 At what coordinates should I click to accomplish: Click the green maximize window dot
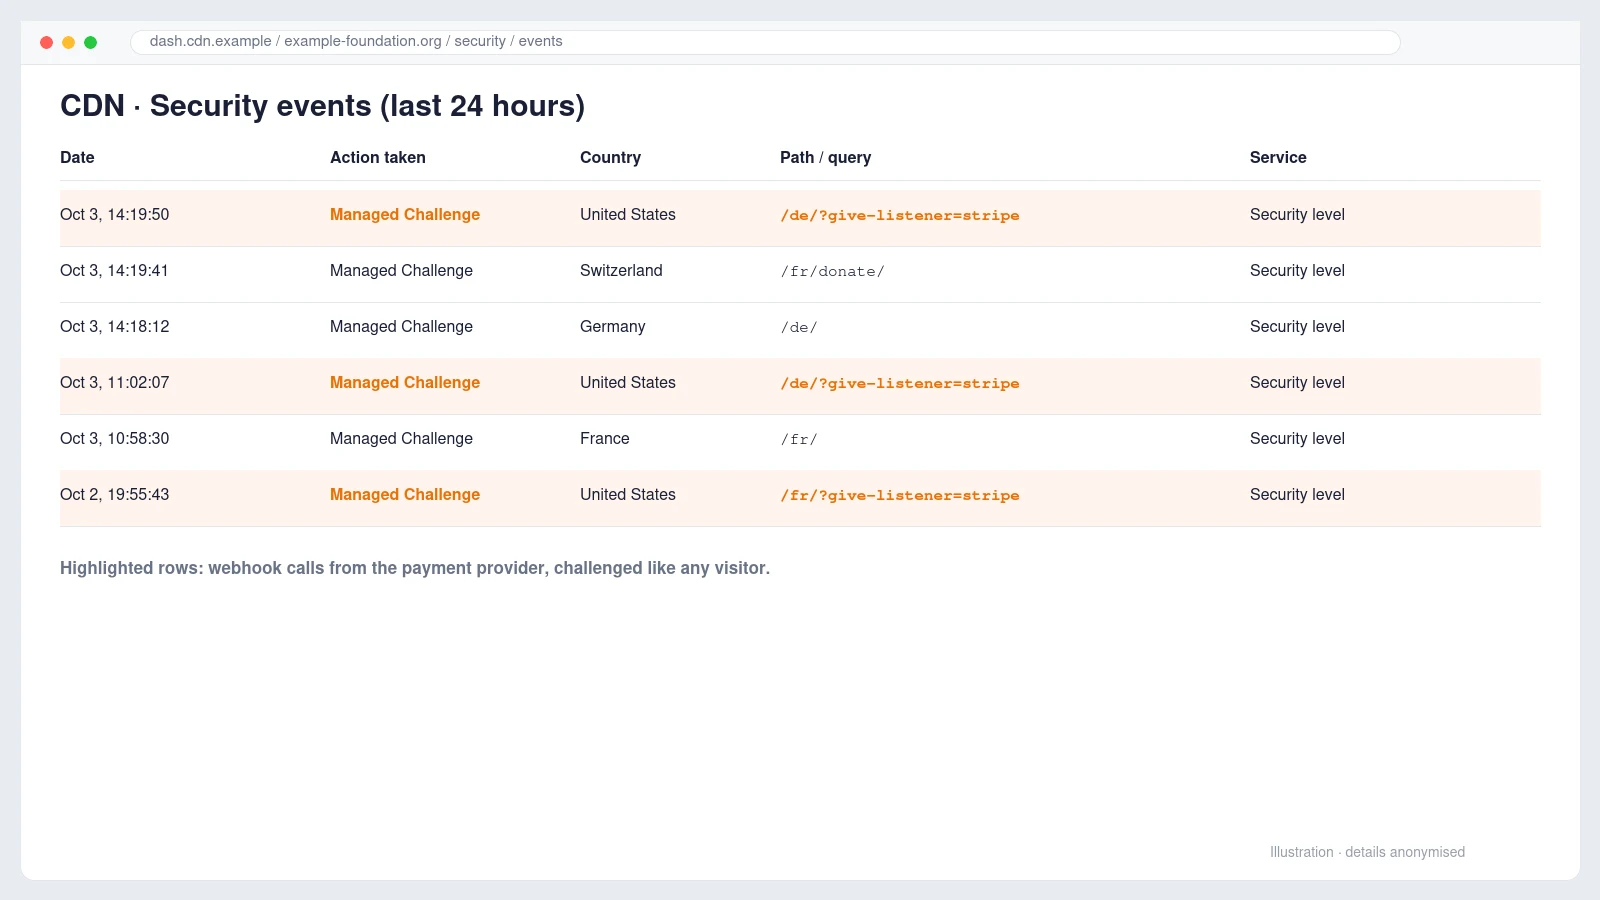click(x=90, y=42)
